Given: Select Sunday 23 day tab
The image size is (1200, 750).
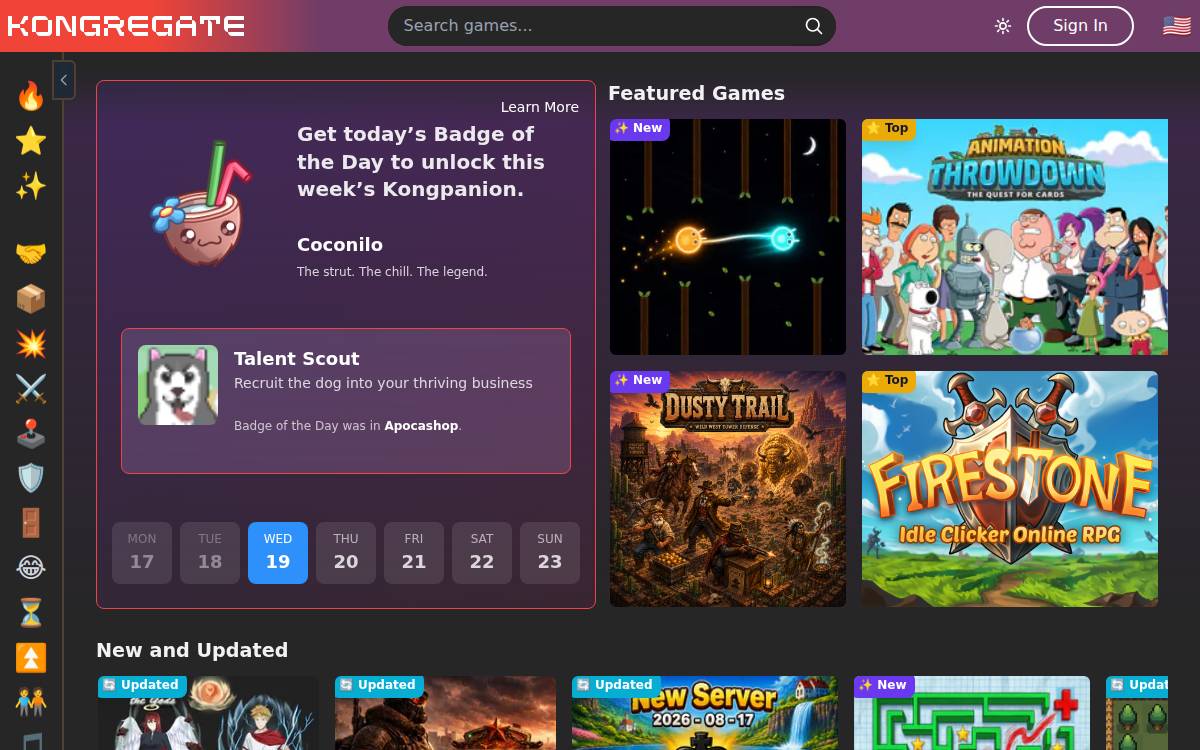Looking at the screenshot, I should pos(550,552).
